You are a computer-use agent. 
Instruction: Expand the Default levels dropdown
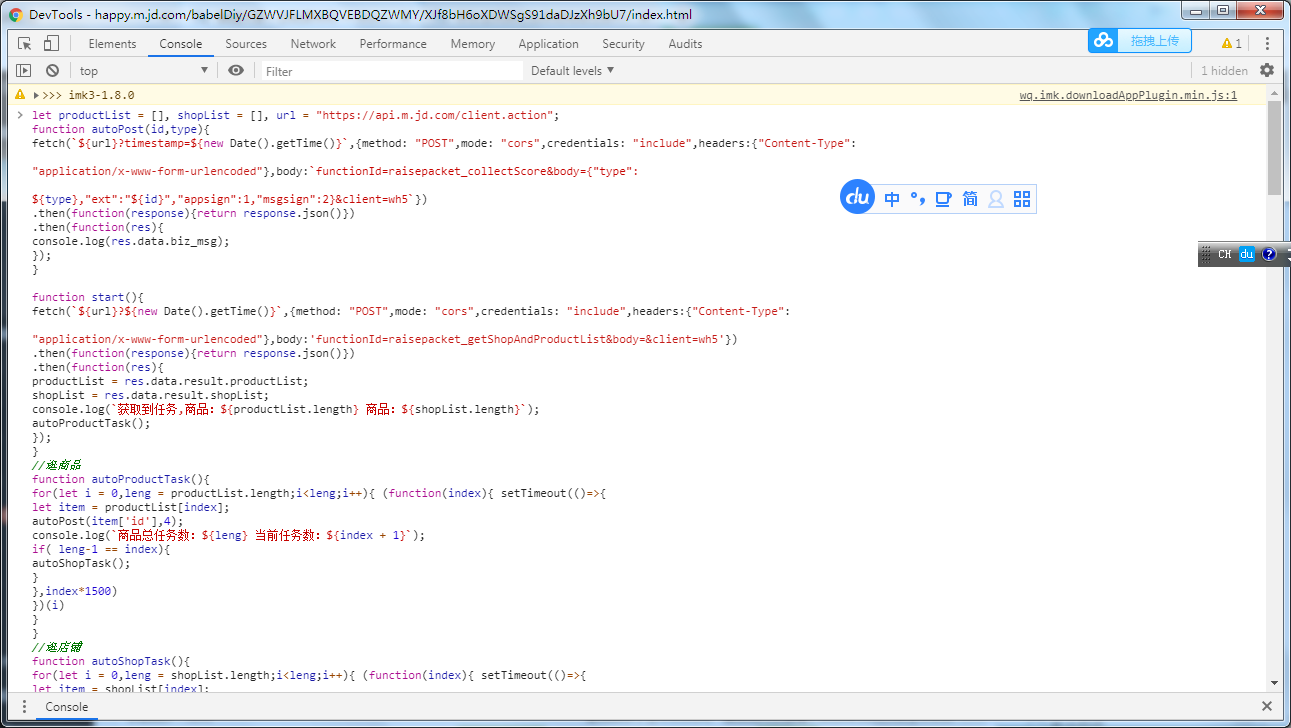pyautogui.click(x=572, y=70)
